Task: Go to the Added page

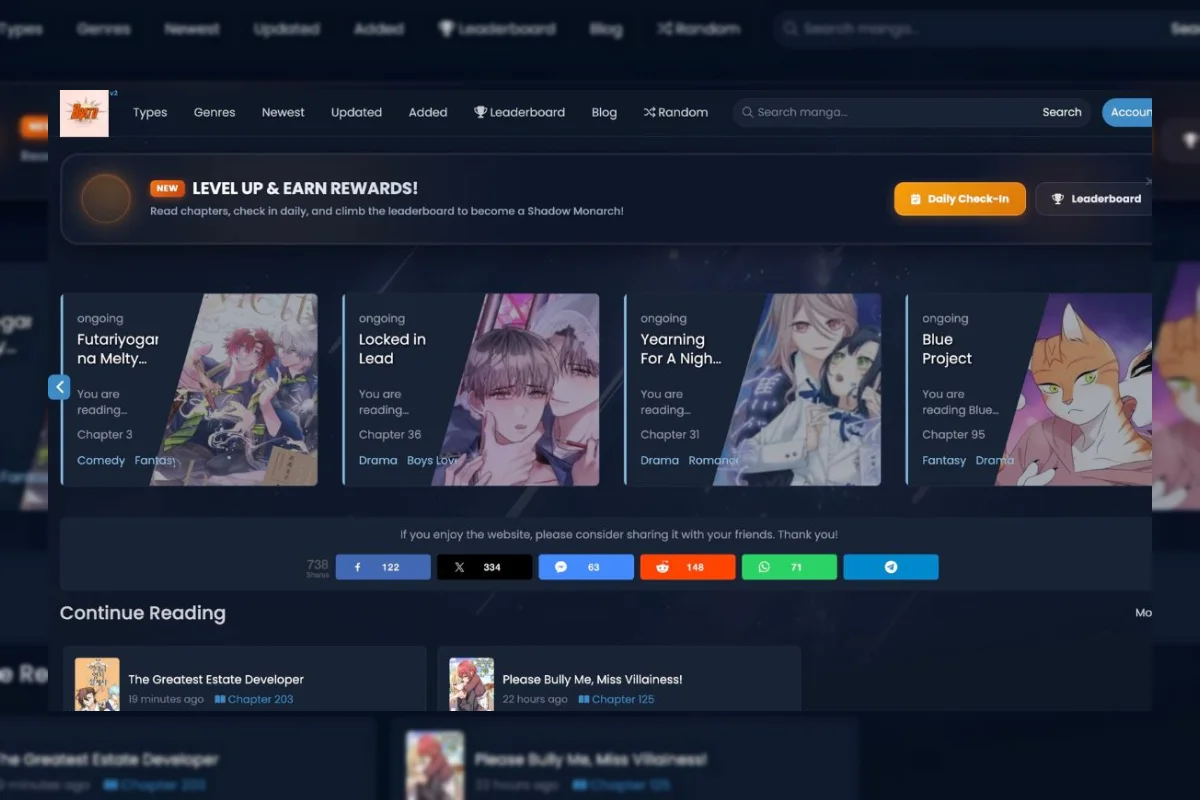Action: click(x=428, y=113)
